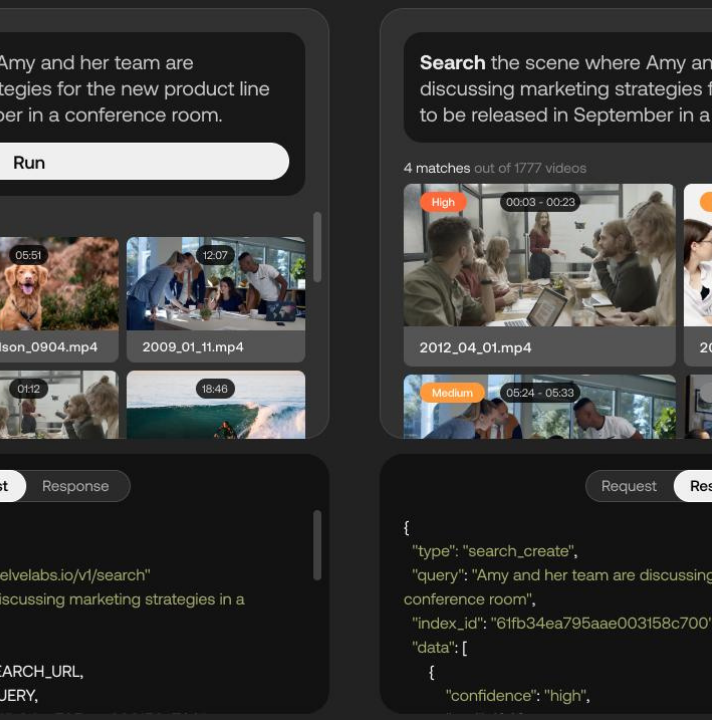The width and height of the screenshot is (712, 720).
Task: Click the High confidence badge
Action: point(443,202)
